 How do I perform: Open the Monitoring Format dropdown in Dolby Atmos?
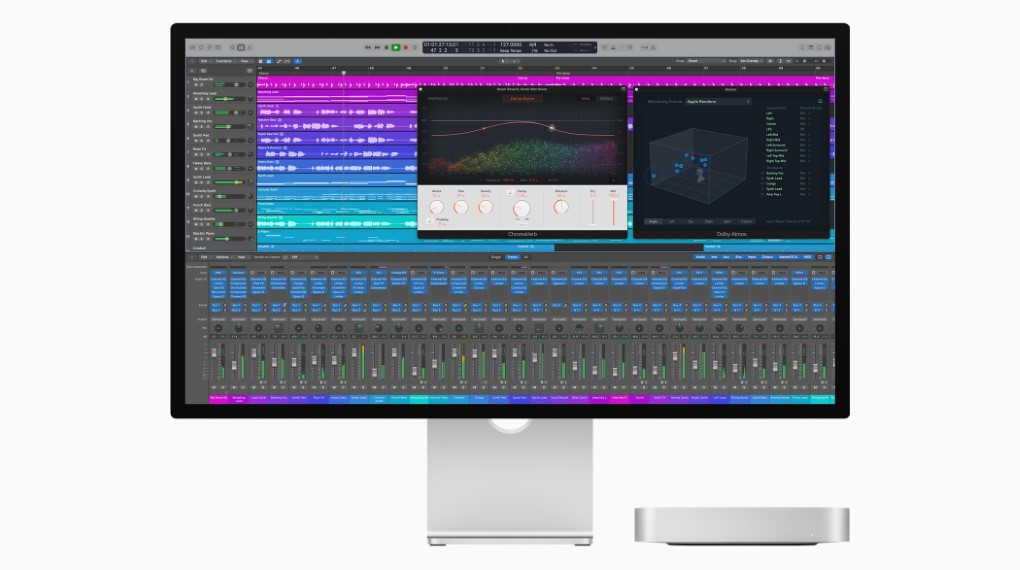pyautogui.click(x=719, y=102)
